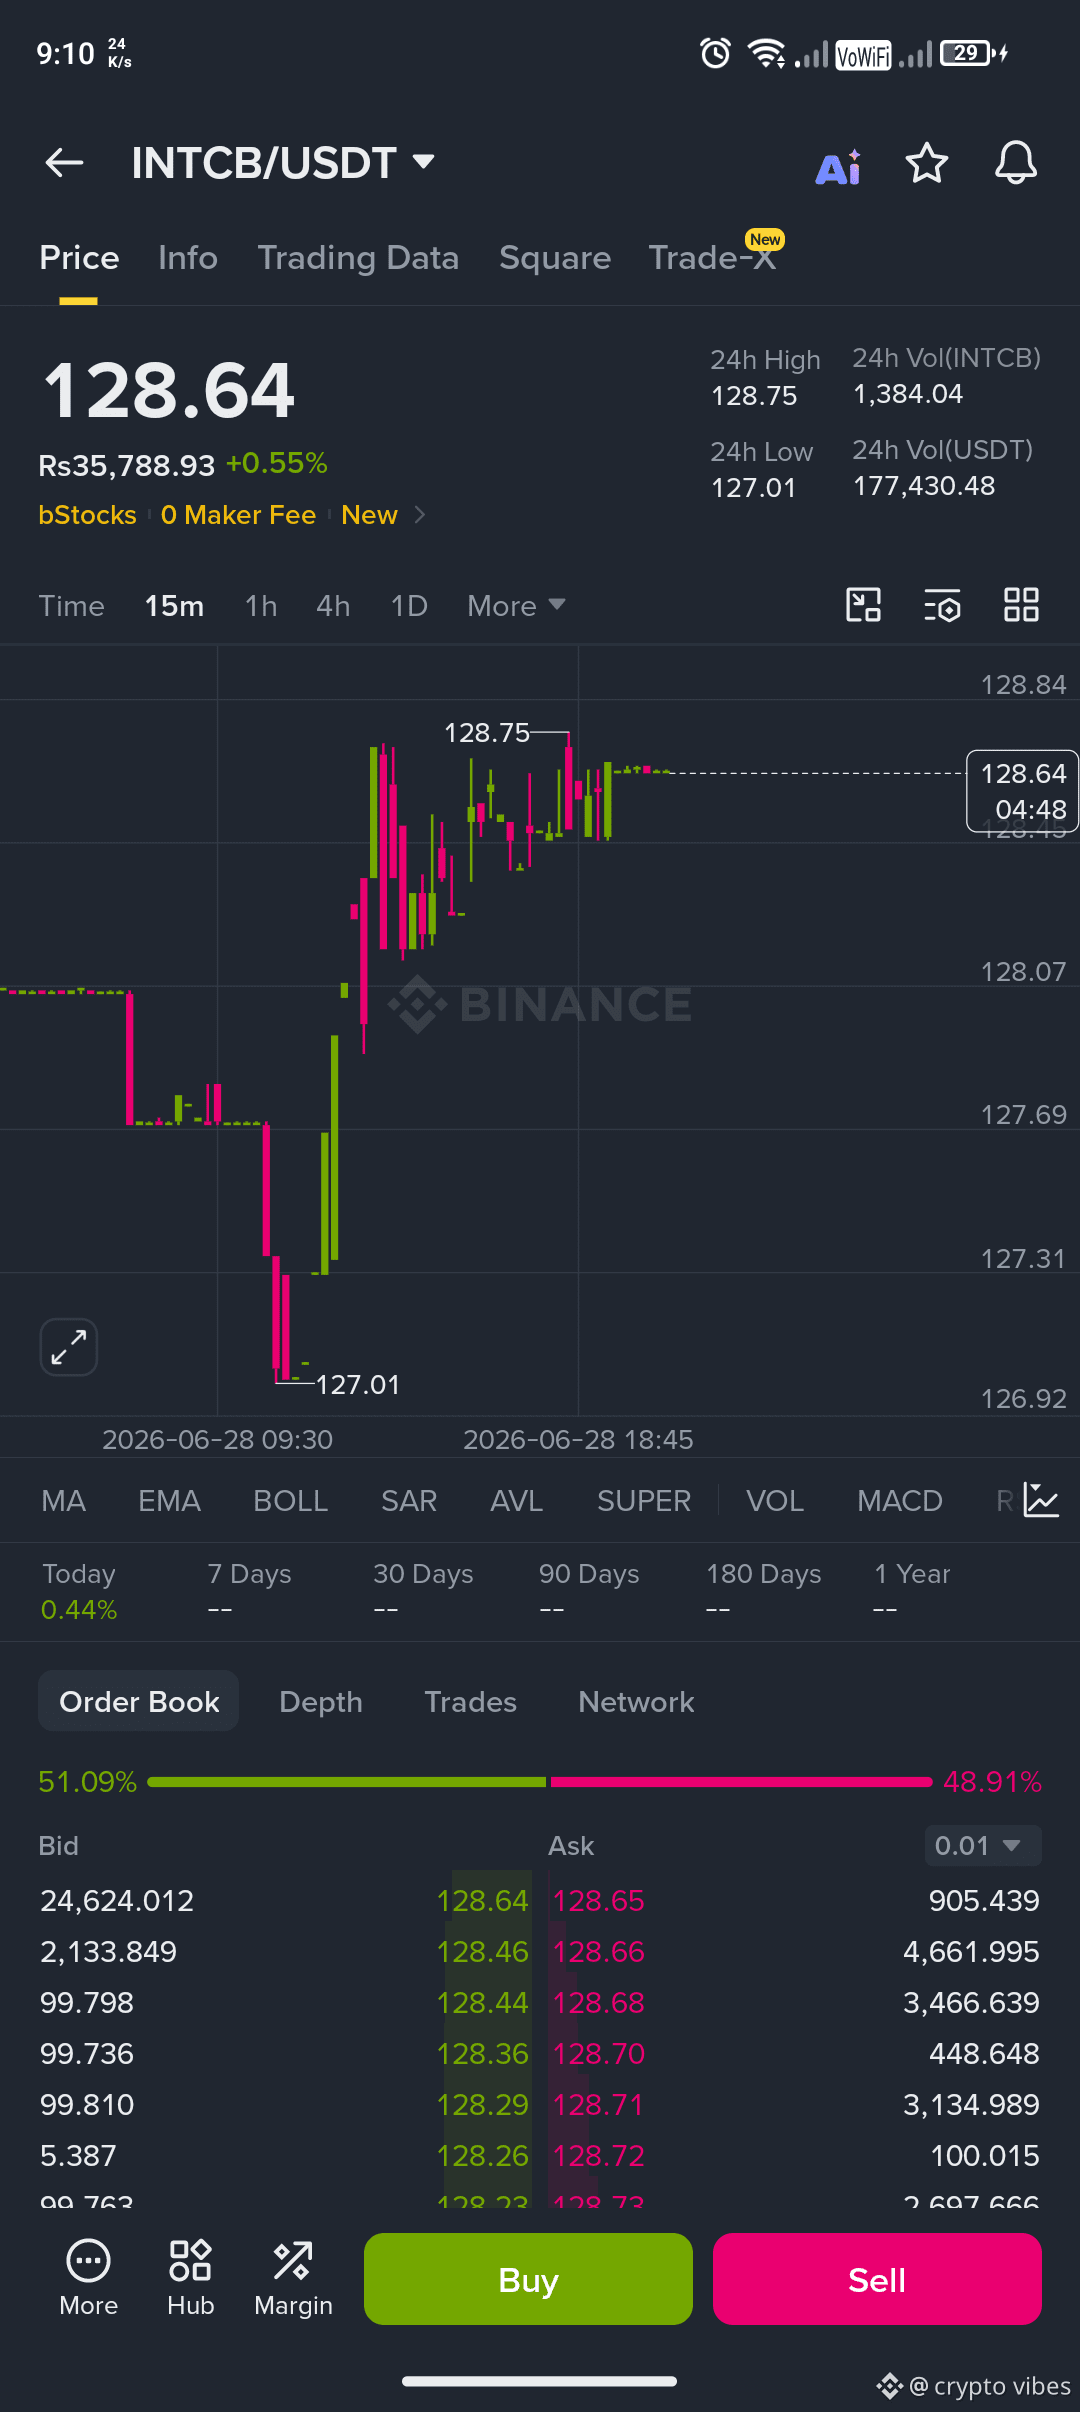Tap Rs35,788.93 converted price
This screenshot has width=1080, height=2412.
pyautogui.click(x=126, y=465)
